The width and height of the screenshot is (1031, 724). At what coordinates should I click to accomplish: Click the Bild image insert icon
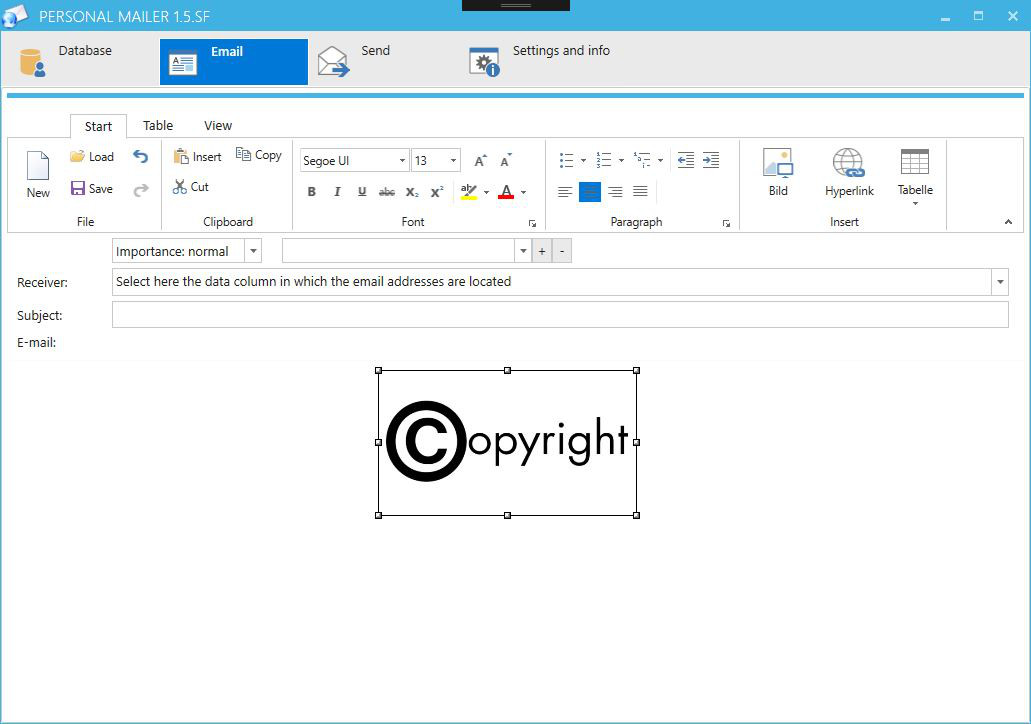point(778,162)
